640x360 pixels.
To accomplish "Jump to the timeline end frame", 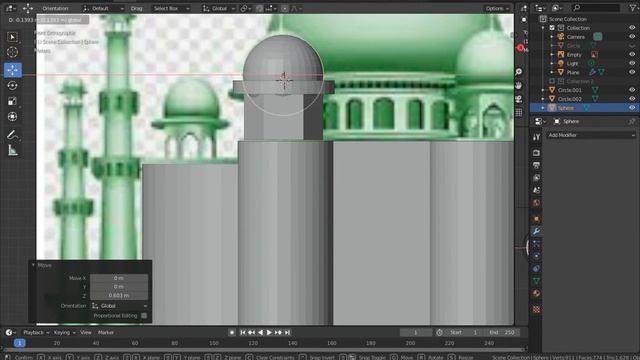I will (x=287, y=333).
